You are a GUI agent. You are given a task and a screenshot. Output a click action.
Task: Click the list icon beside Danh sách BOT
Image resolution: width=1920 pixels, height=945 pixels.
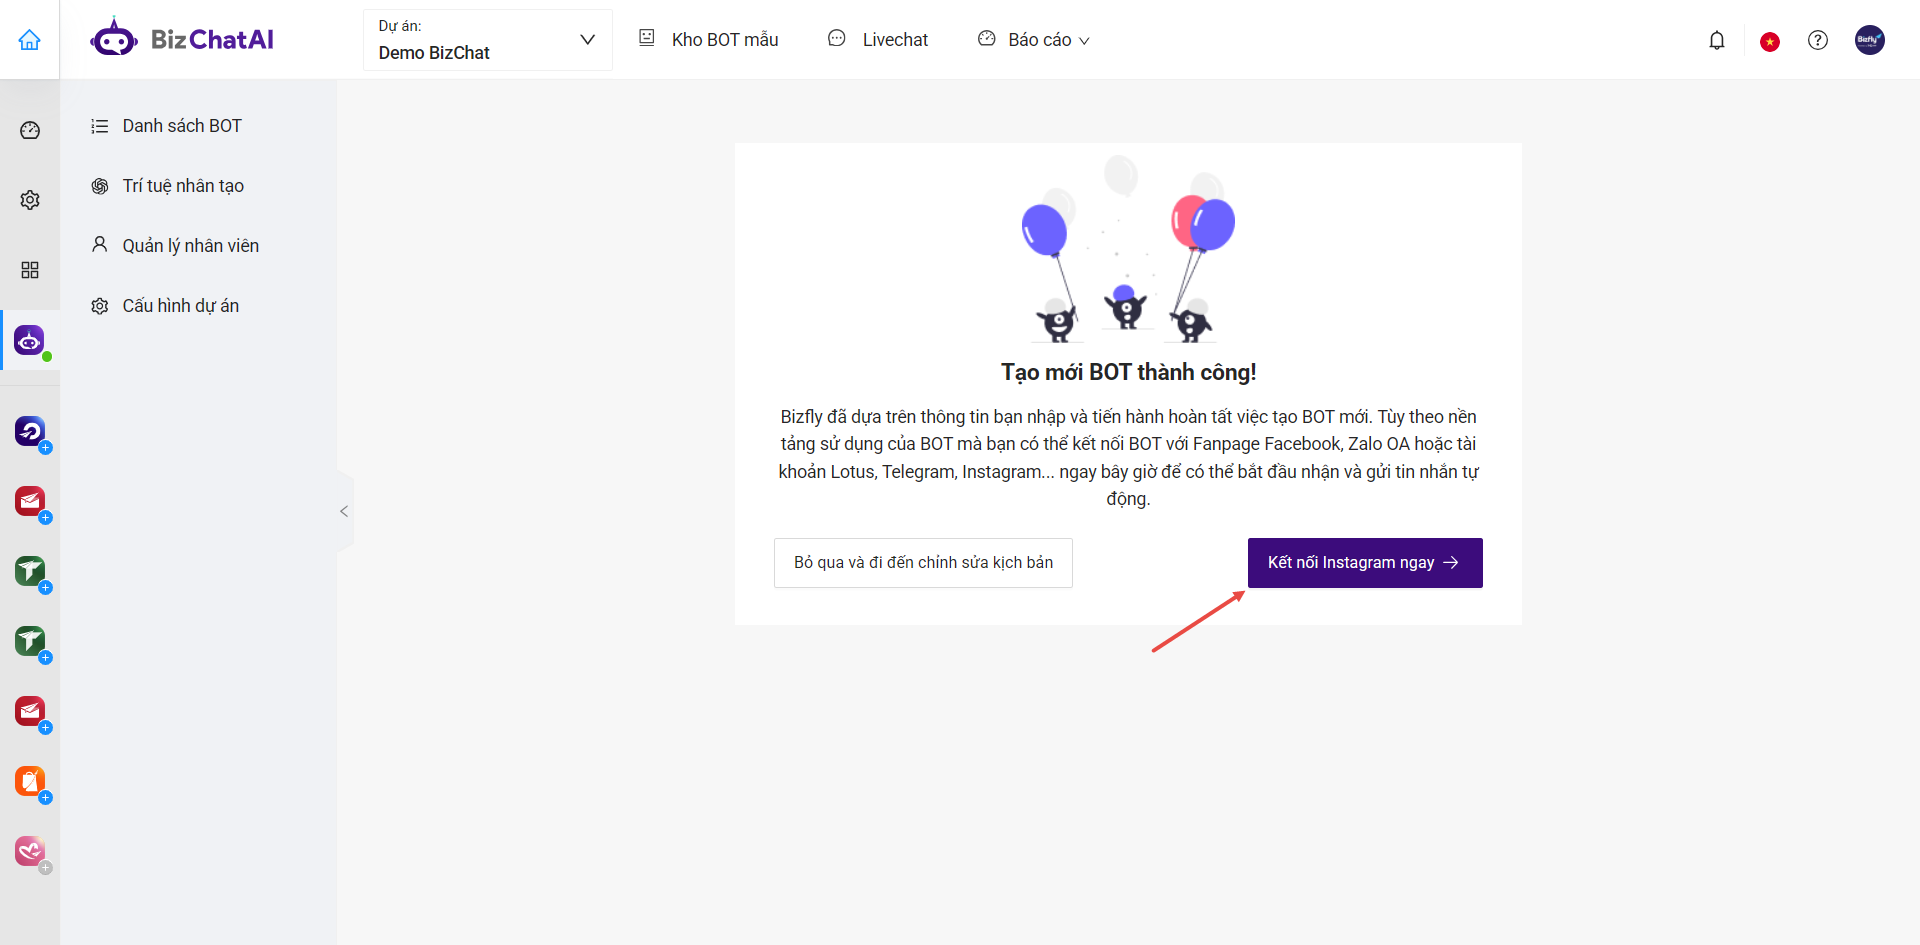tap(100, 126)
